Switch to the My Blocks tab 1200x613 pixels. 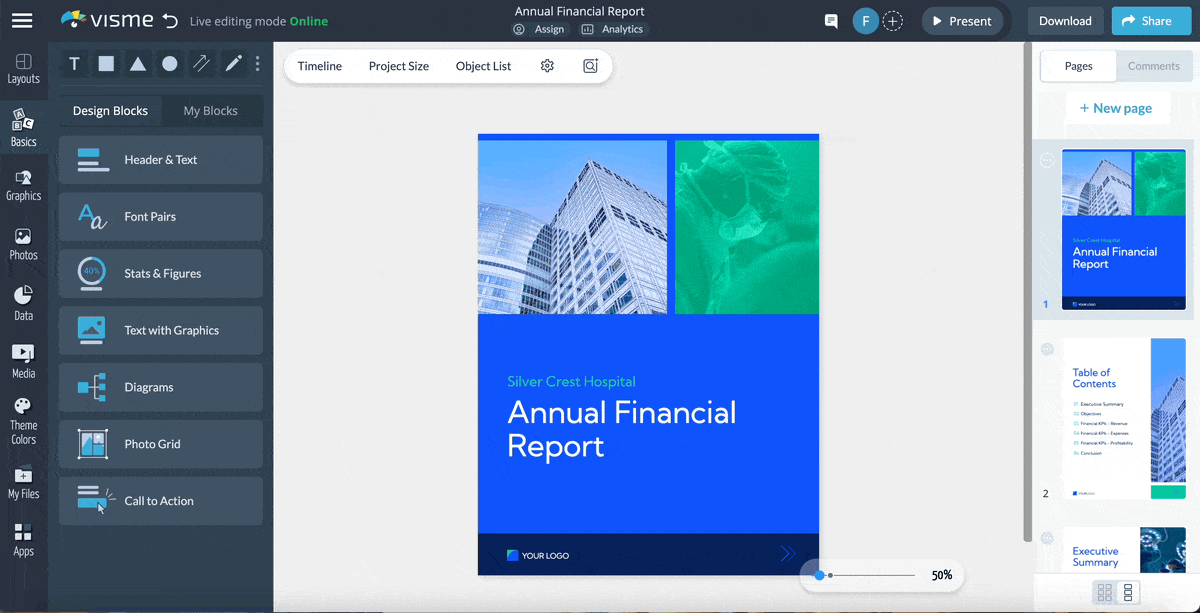pos(212,110)
